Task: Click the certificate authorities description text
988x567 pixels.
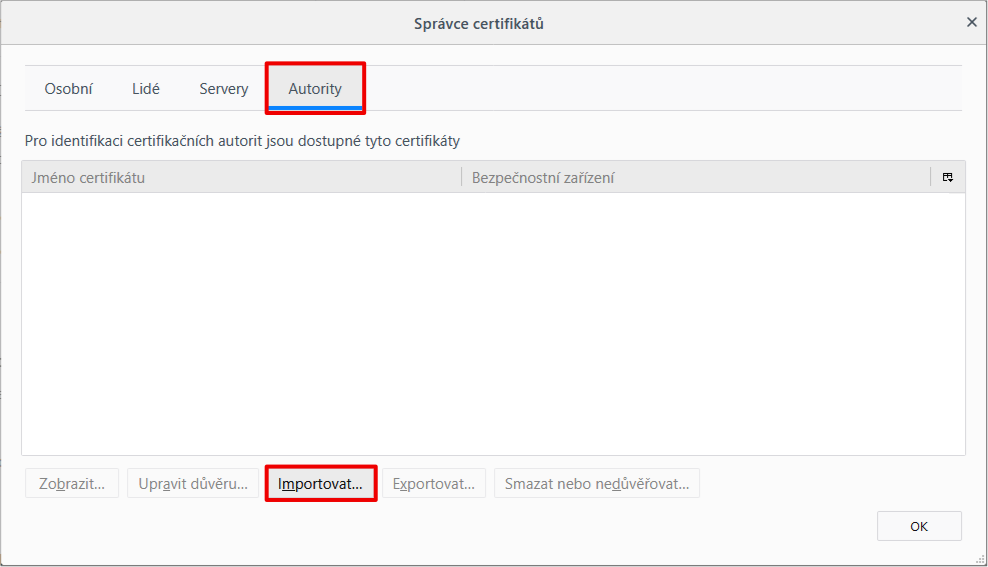Action: click(x=242, y=141)
